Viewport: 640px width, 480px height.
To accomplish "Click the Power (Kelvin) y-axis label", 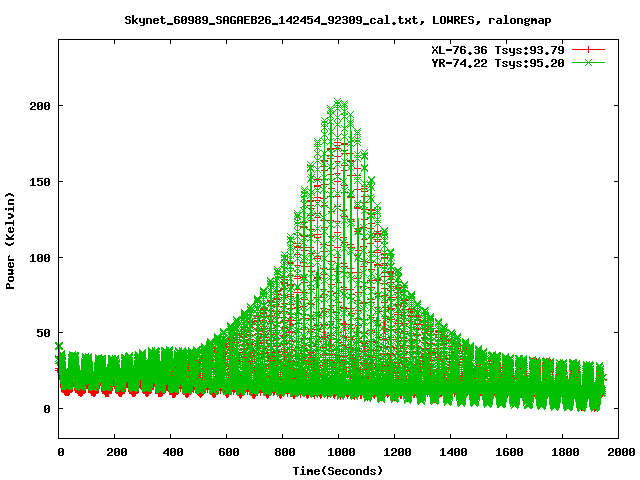I will (x=11, y=239).
